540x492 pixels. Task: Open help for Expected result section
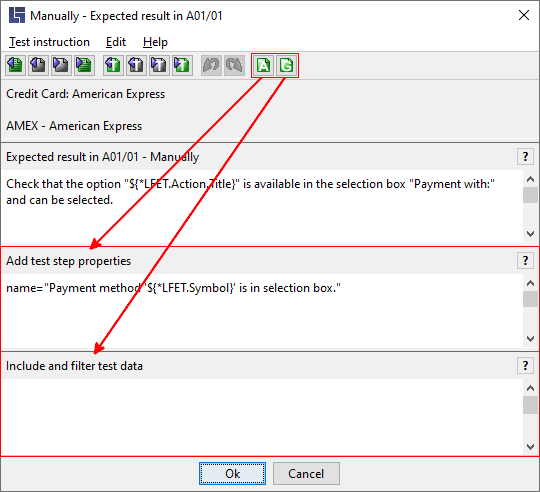coord(525,157)
